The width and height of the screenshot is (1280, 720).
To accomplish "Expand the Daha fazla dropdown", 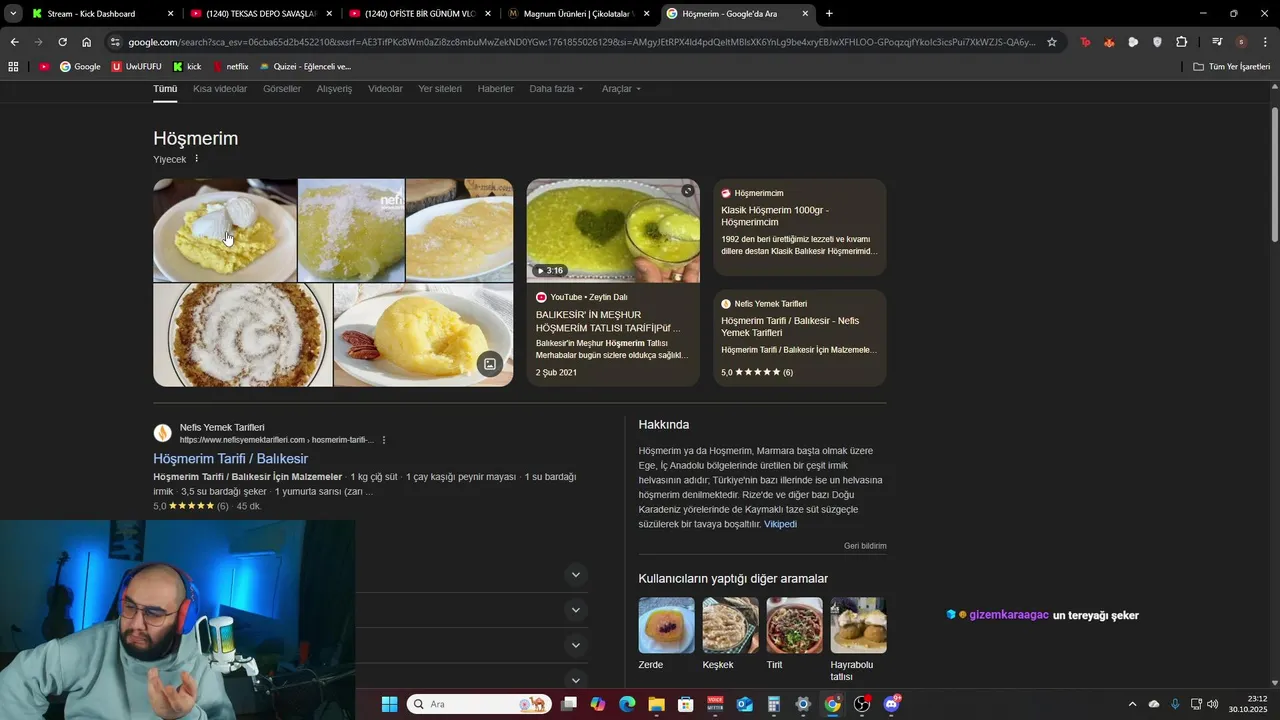I will [557, 89].
